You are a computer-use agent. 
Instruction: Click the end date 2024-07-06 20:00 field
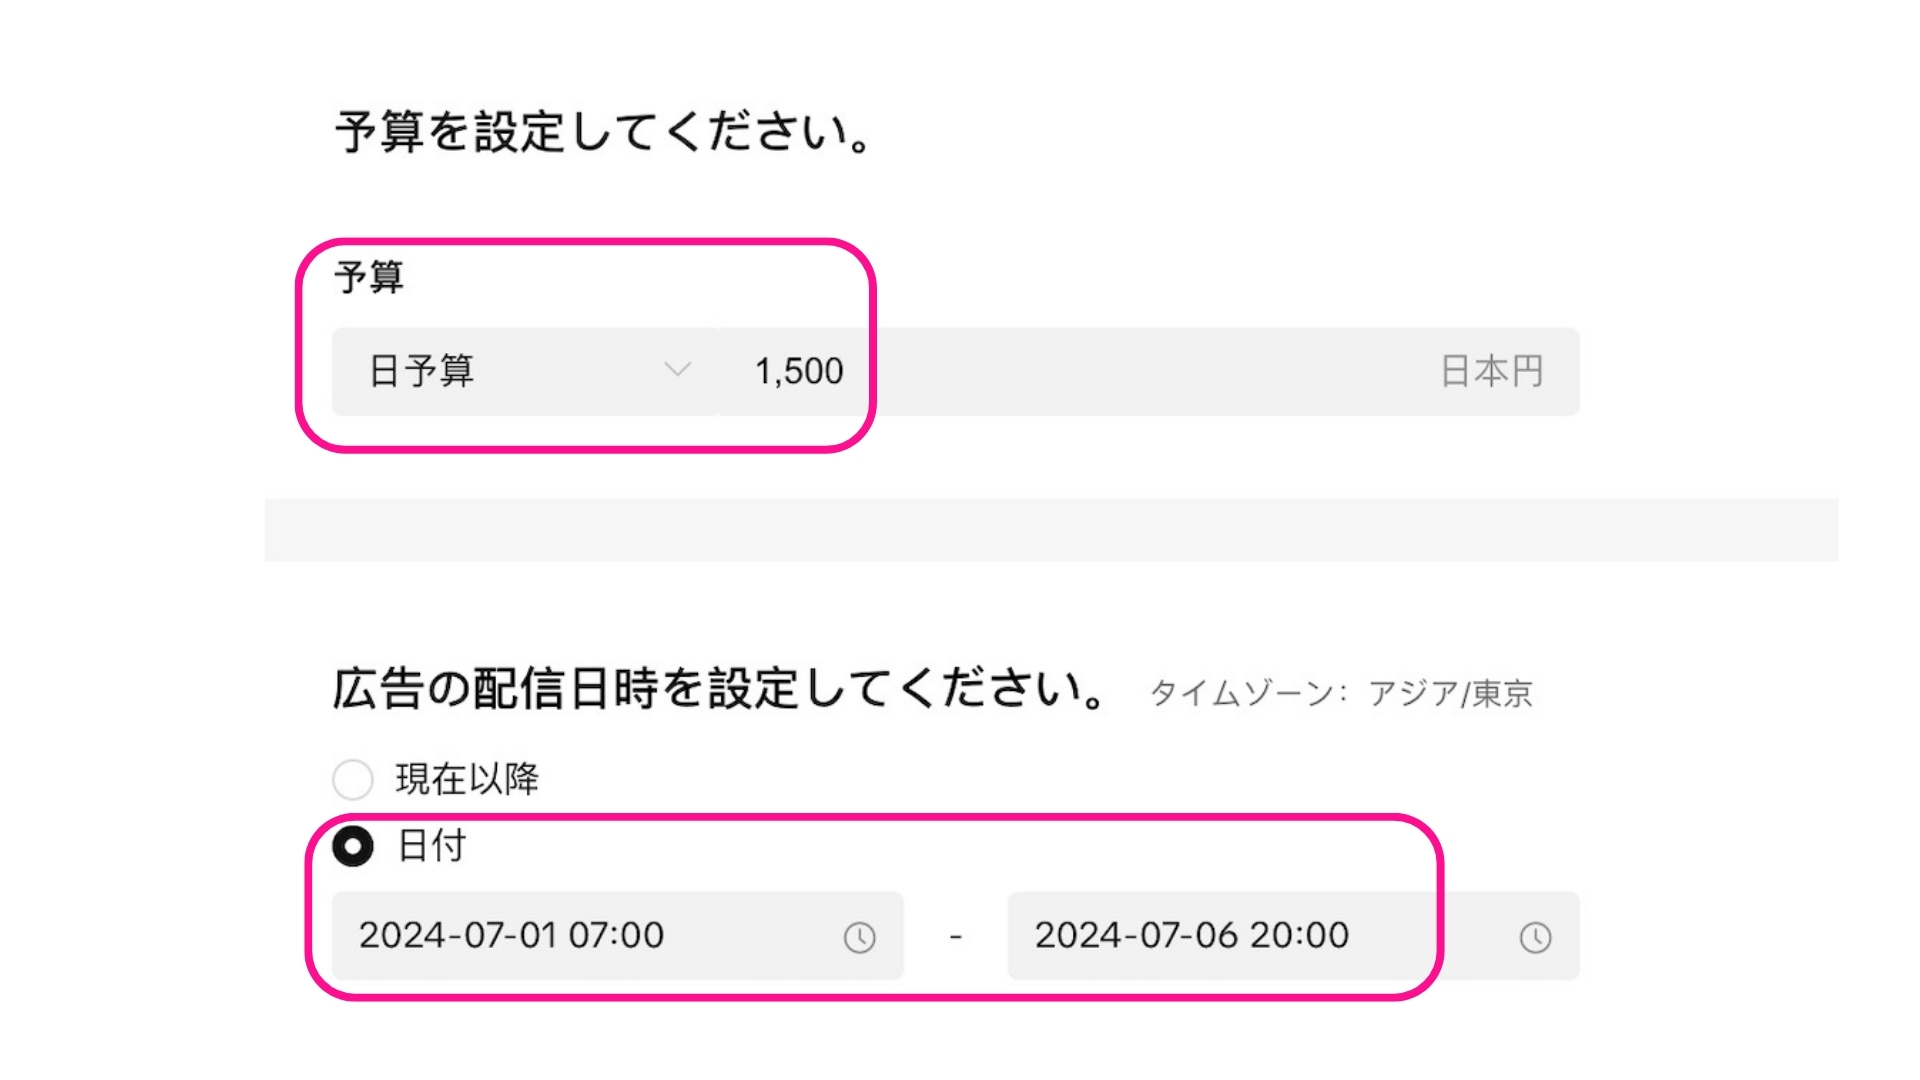pyautogui.click(x=1189, y=935)
